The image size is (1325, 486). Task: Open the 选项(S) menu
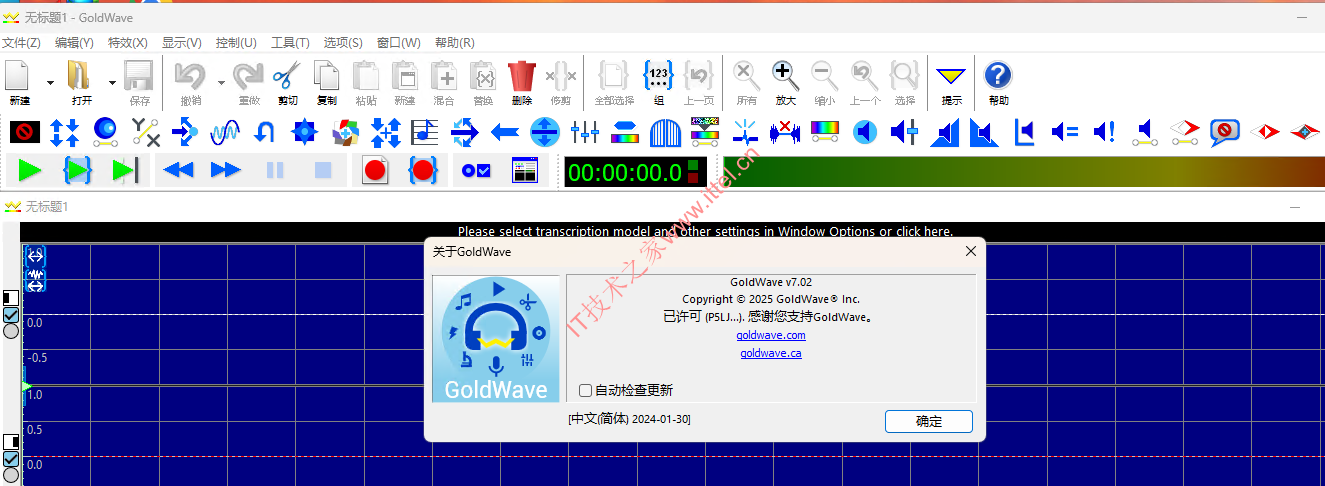(x=343, y=43)
